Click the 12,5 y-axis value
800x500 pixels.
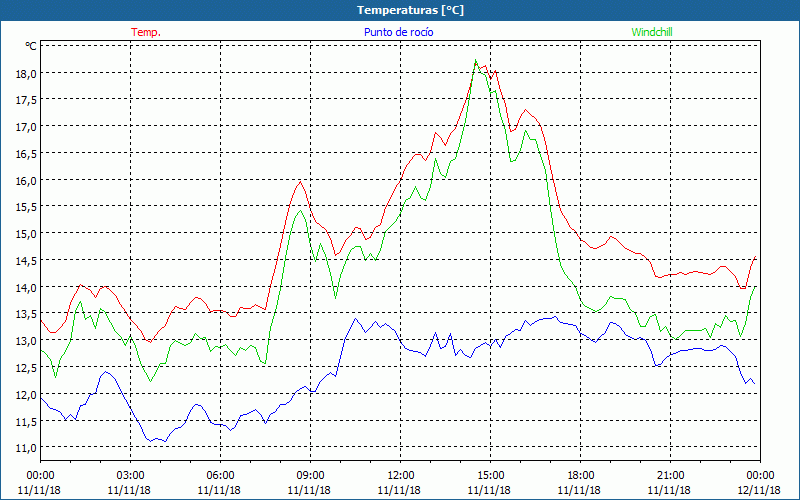pos(27,367)
